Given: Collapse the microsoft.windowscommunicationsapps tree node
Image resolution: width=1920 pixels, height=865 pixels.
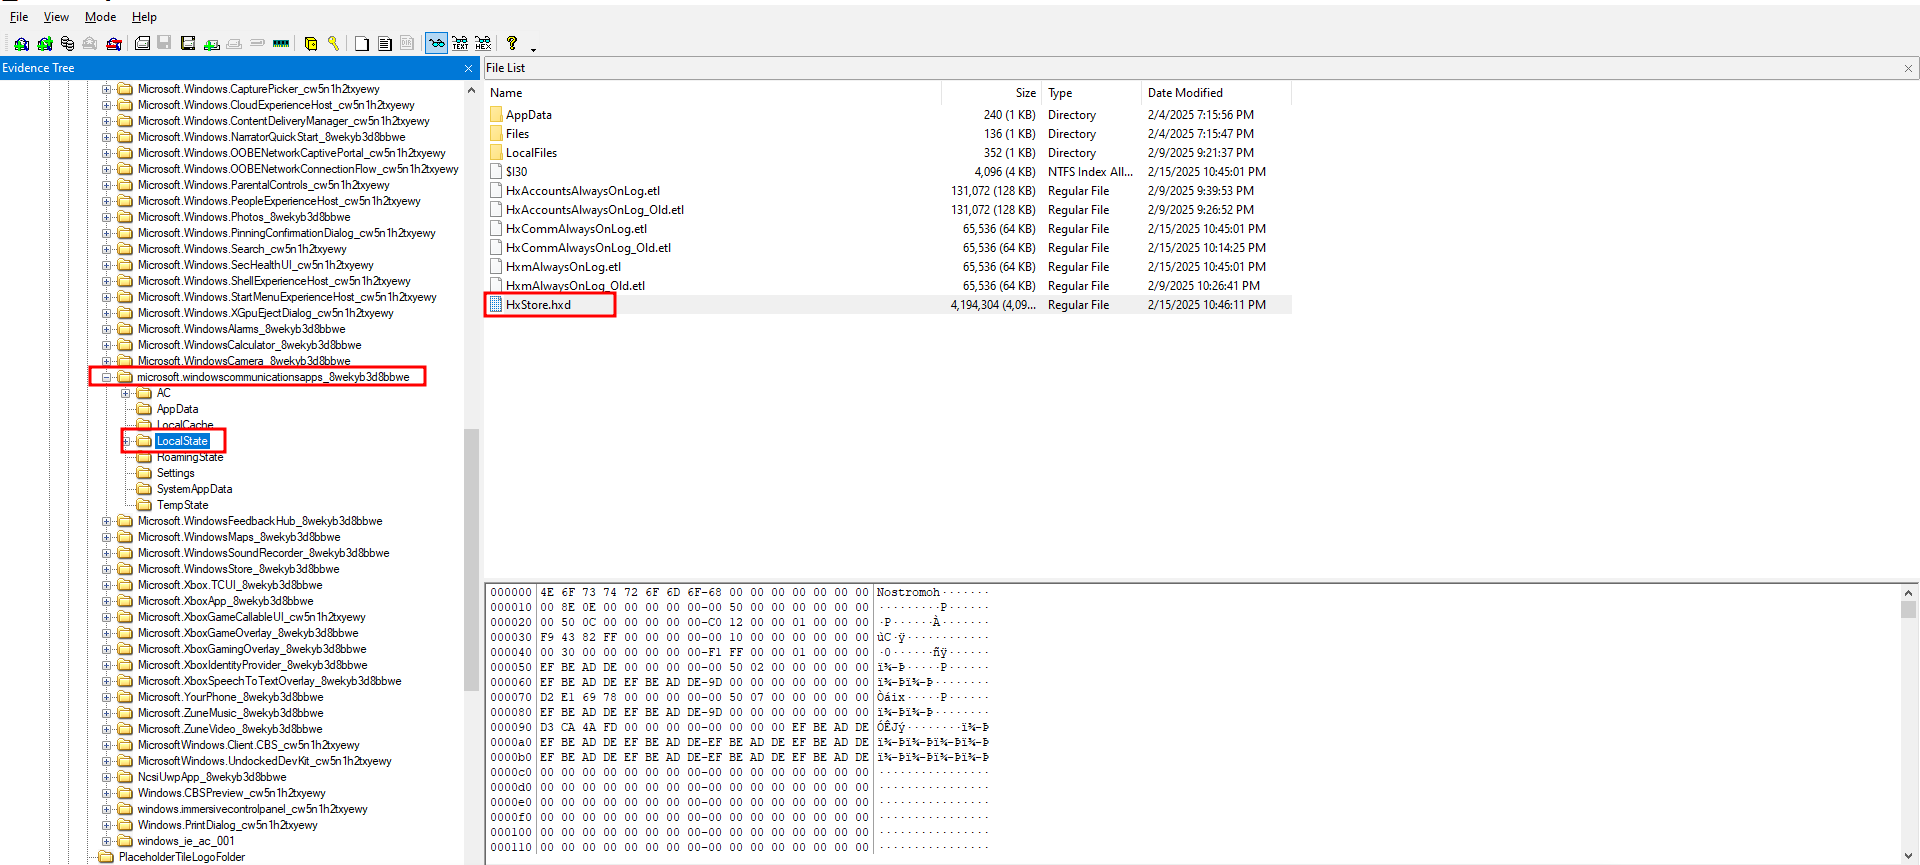Looking at the screenshot, I should pyautogui.click(x=107, y=377).
